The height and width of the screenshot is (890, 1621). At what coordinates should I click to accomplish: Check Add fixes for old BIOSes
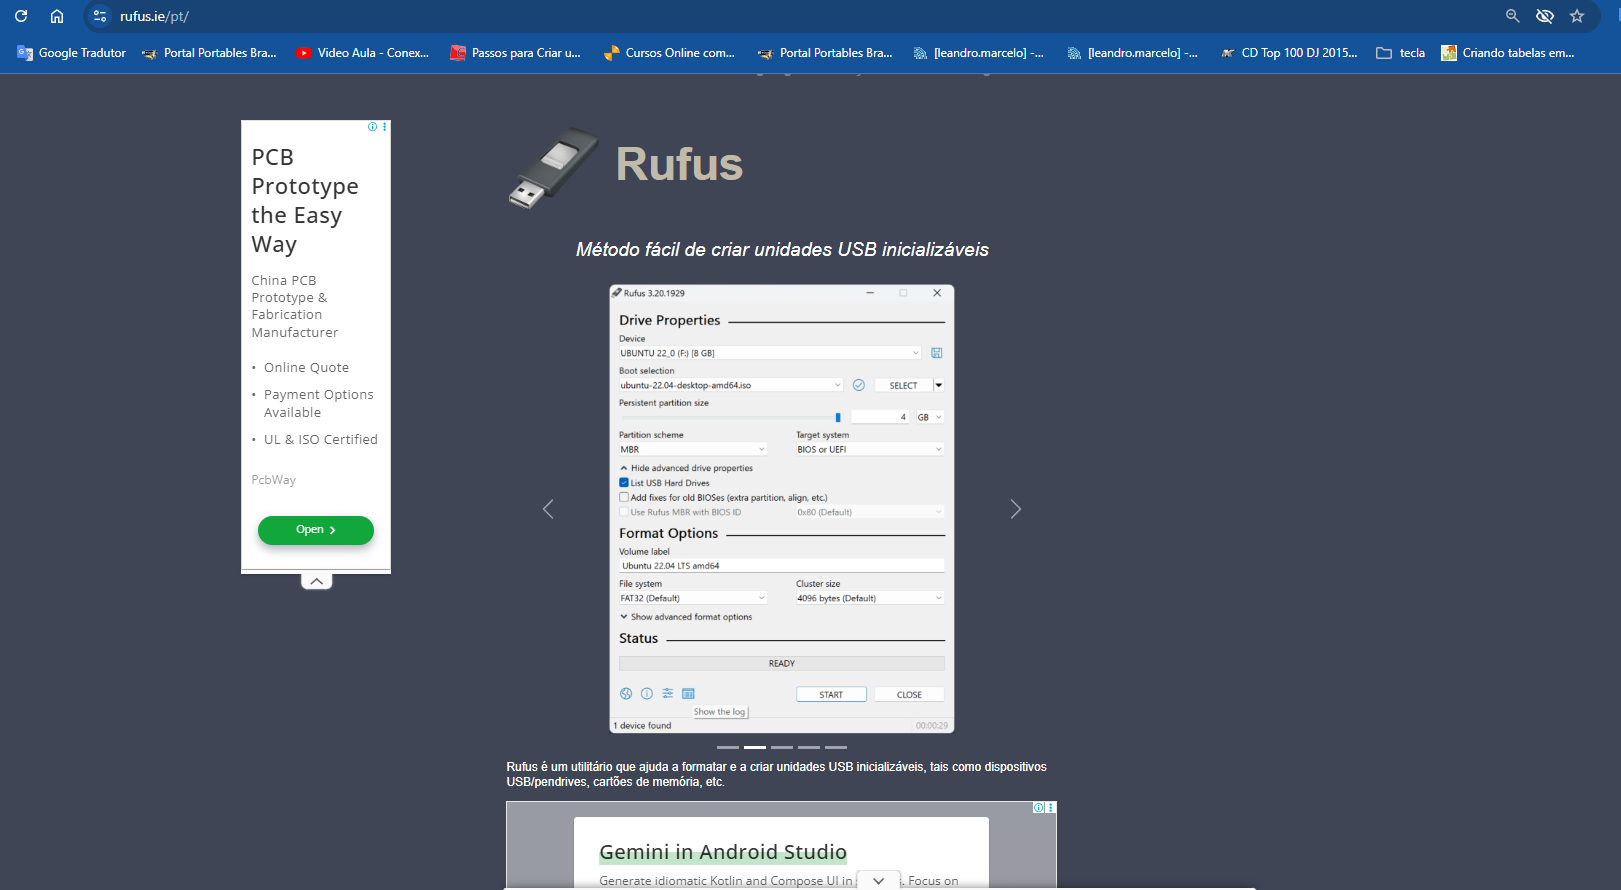(624, 497)
